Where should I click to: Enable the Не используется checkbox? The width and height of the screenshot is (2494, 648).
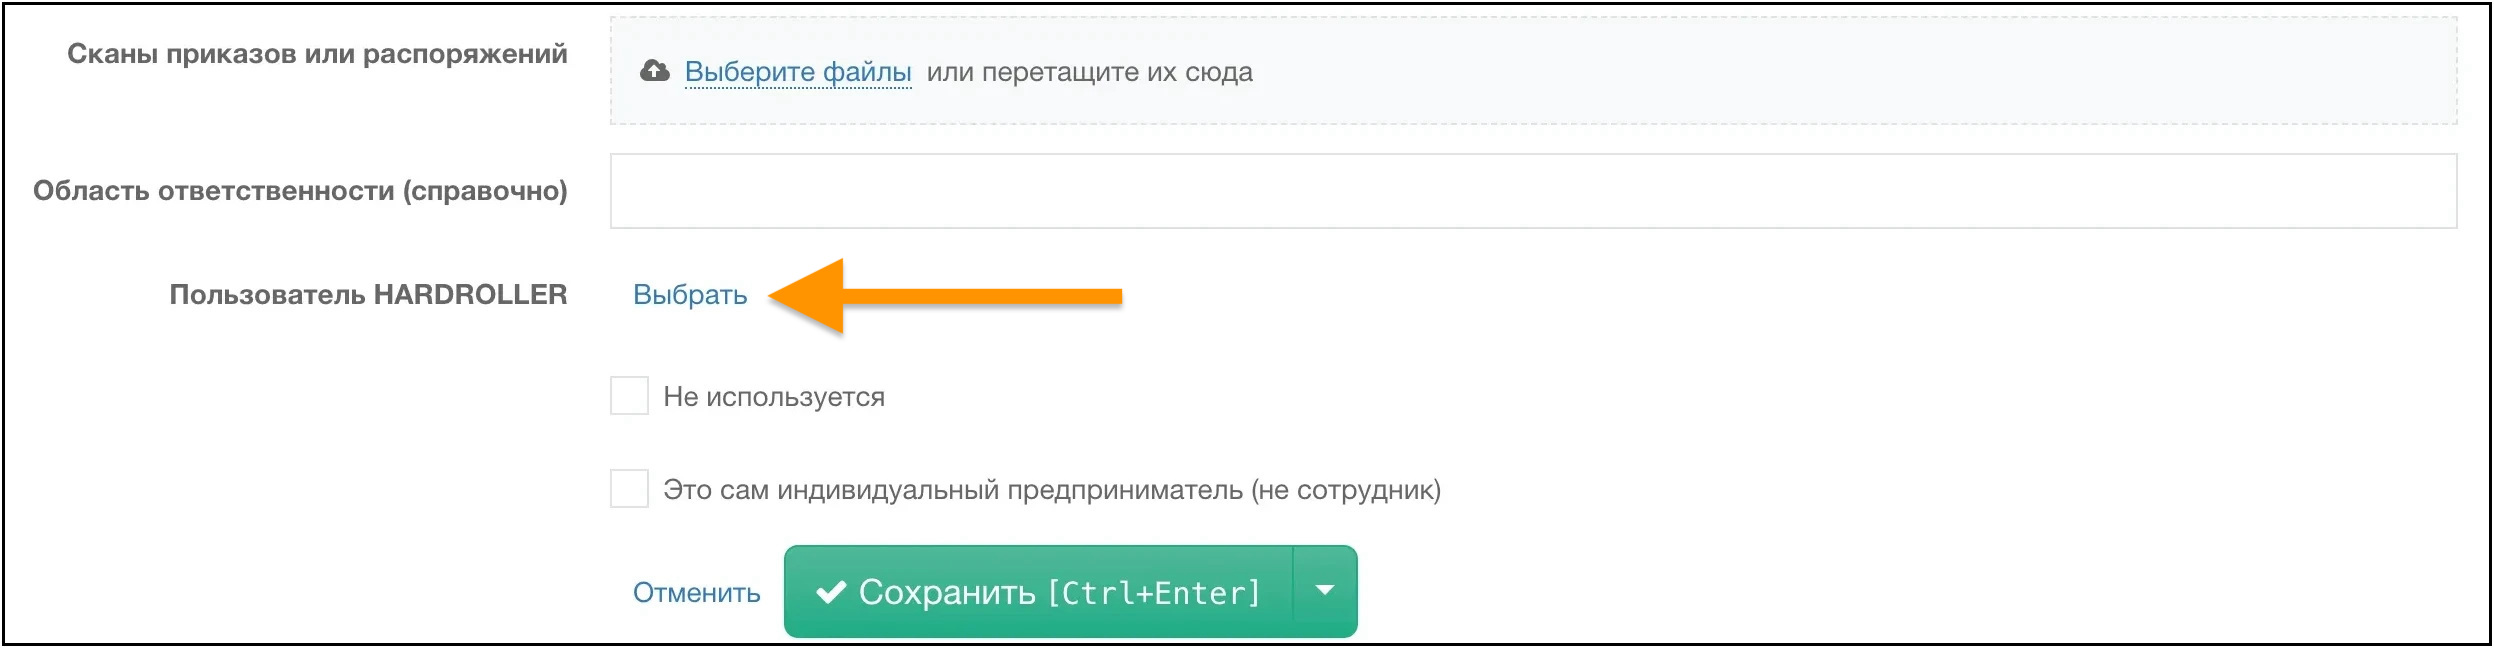coord(628,394)
